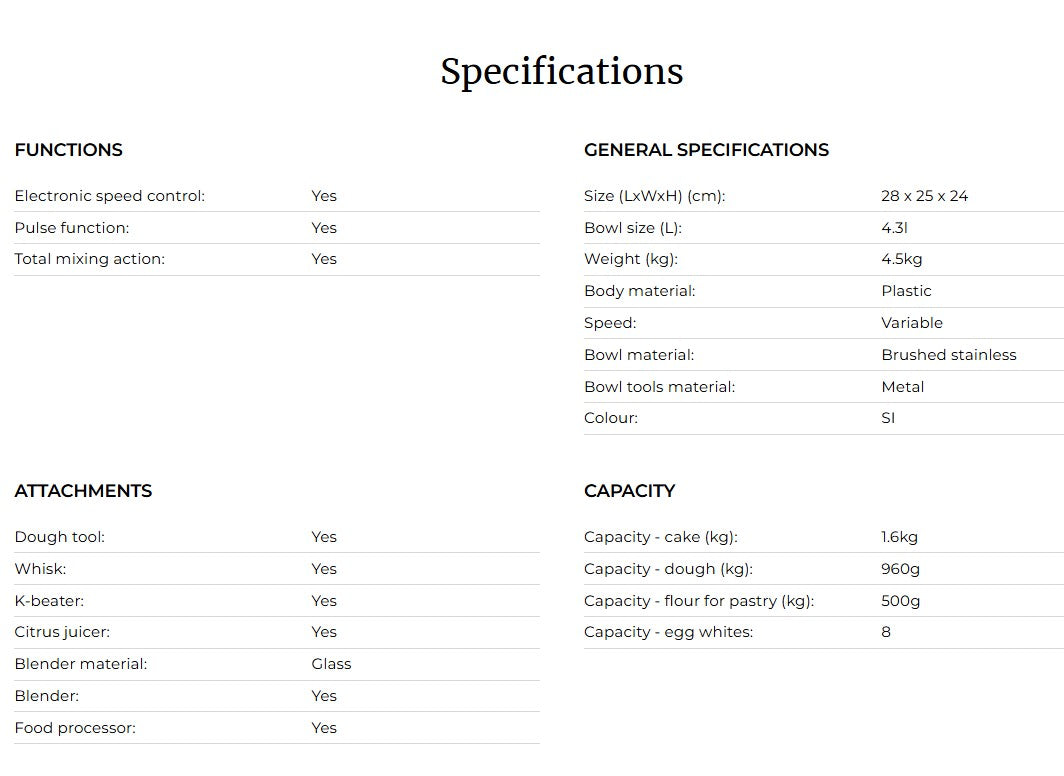Select the 4.5kg weight value

tap(901, 259)
